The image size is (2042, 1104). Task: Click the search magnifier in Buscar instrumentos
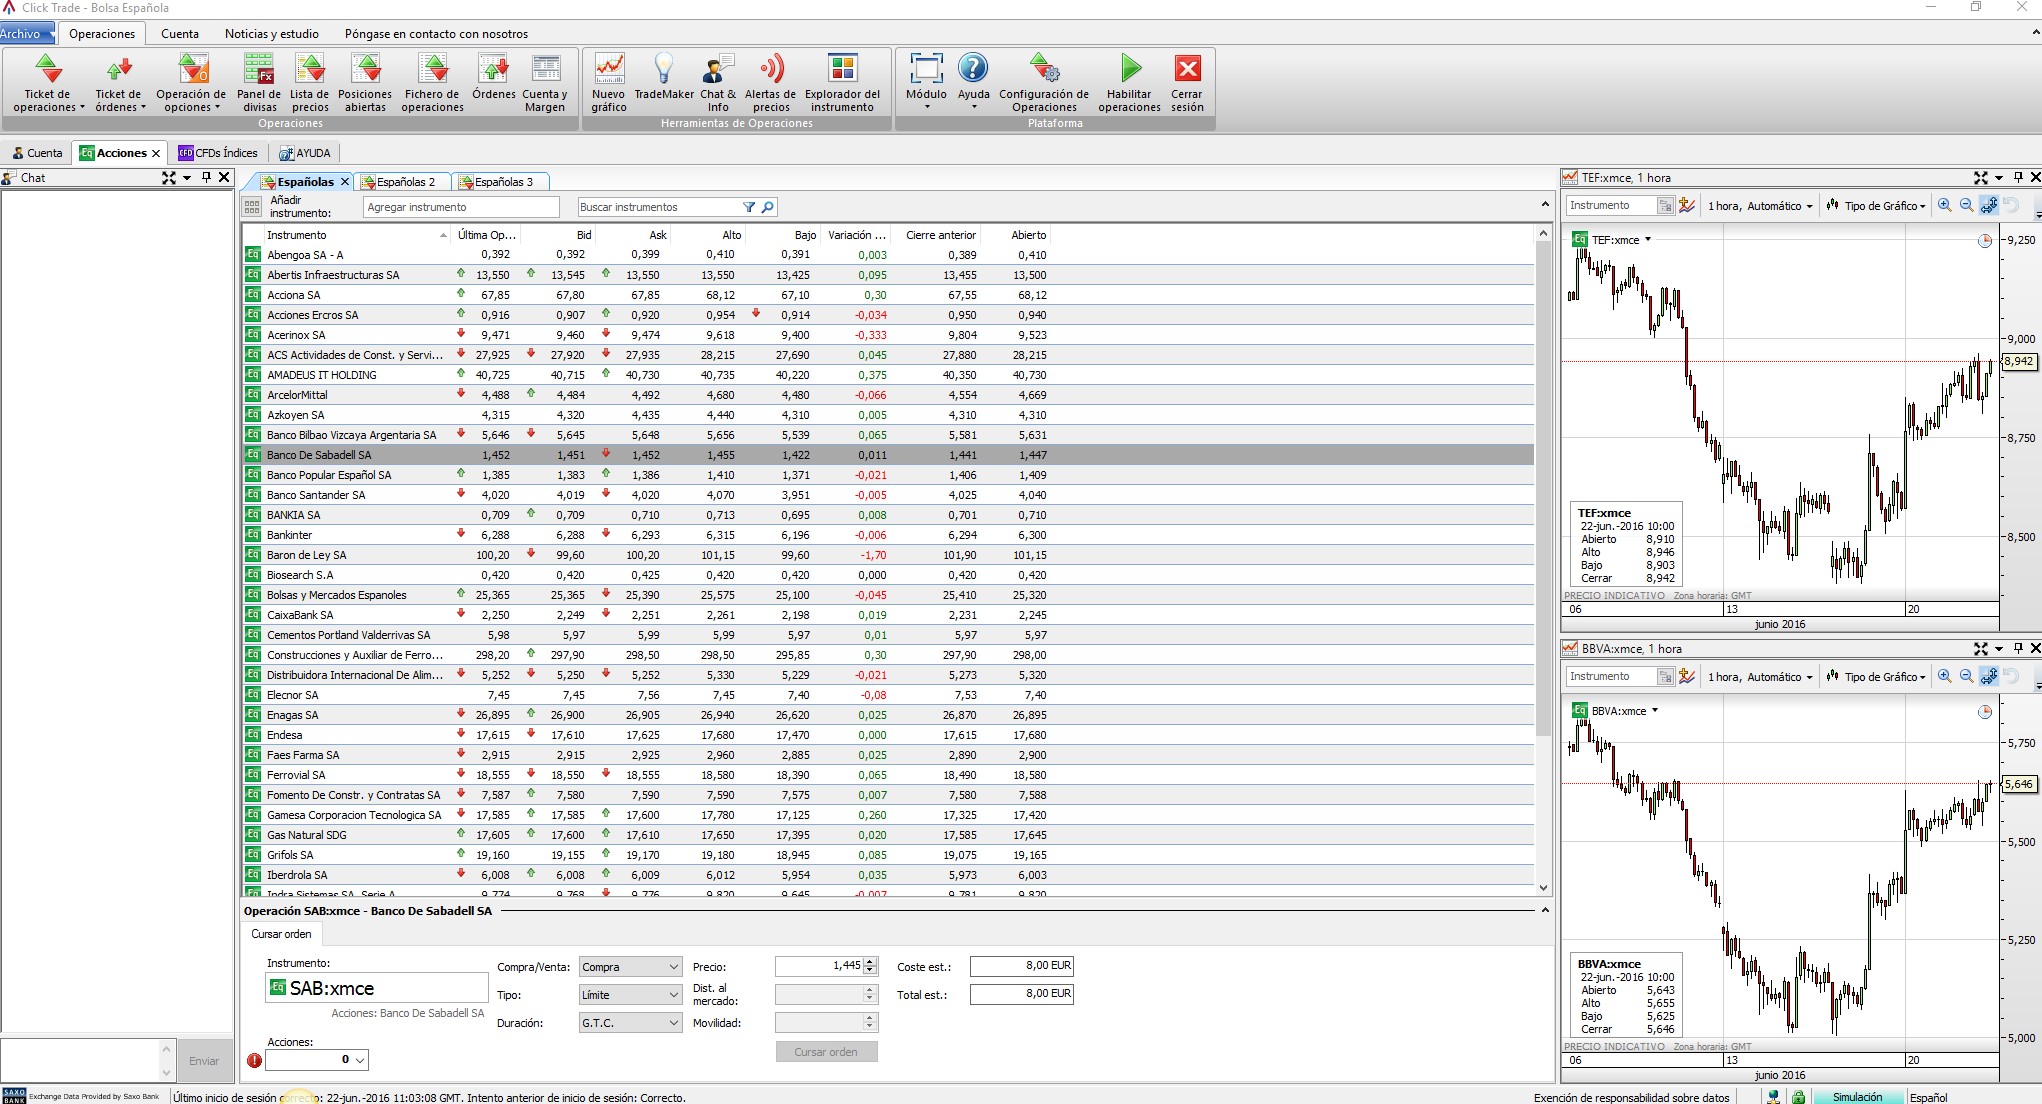click(x=767, y=207)
